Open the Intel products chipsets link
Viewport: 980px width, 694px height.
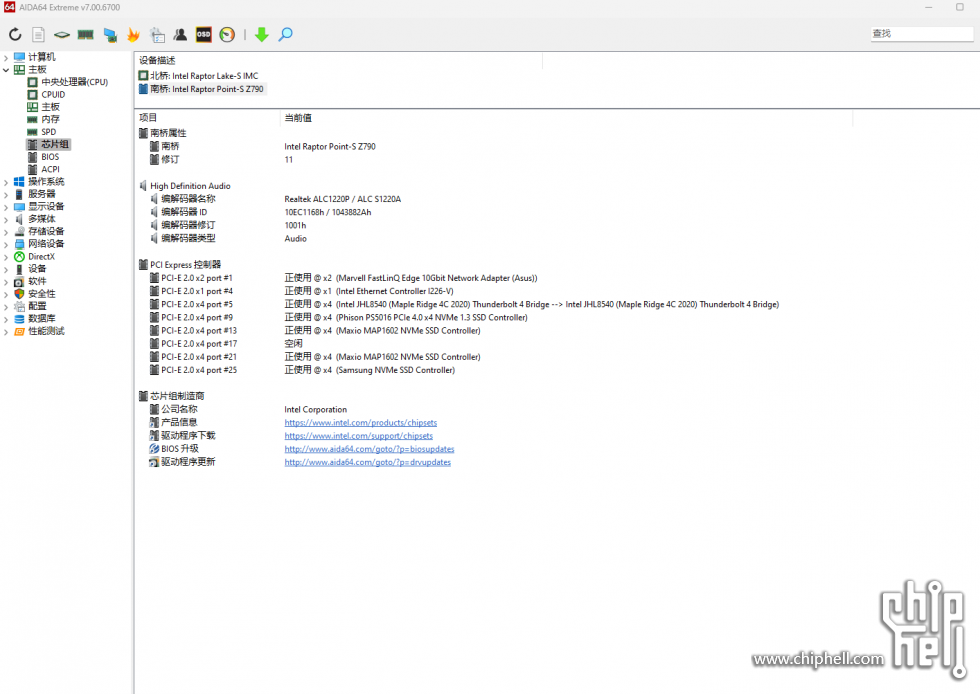[x=361, y=423]
